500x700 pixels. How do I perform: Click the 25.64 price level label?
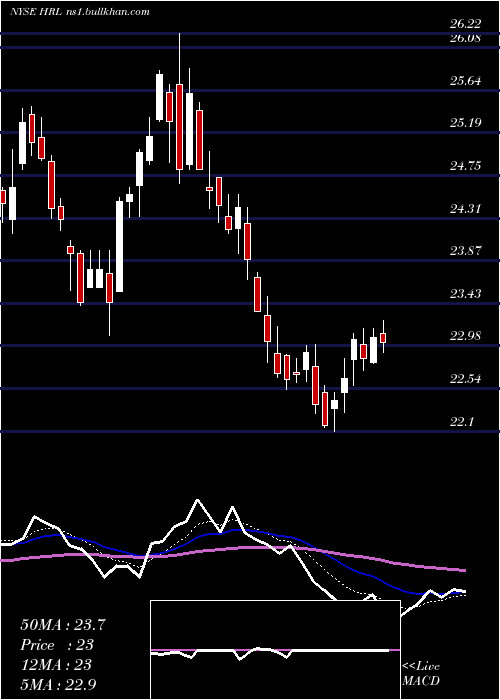(x=466, y=81)
